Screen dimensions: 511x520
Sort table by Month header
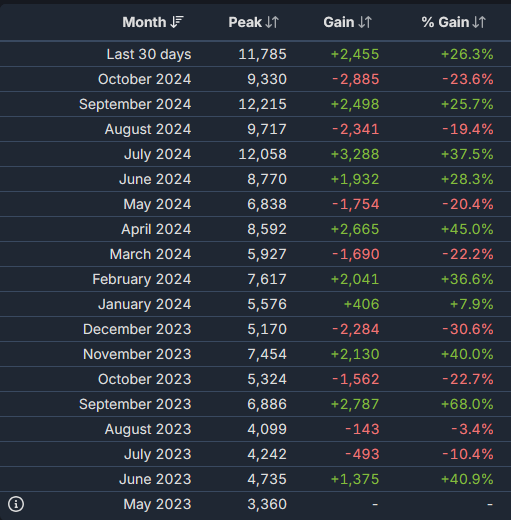144,22
